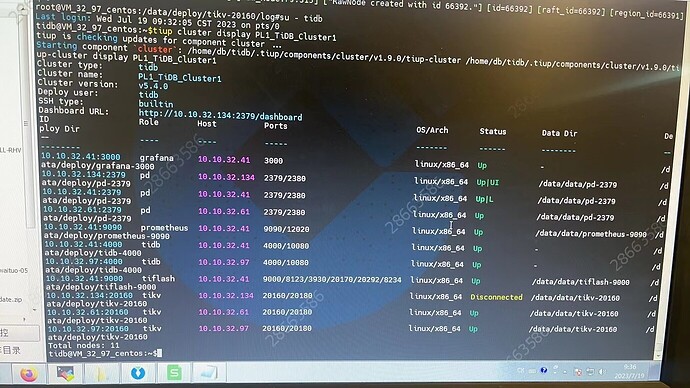
Task: Expand the hidden tray icons arrow
Action: pos(565,371)
